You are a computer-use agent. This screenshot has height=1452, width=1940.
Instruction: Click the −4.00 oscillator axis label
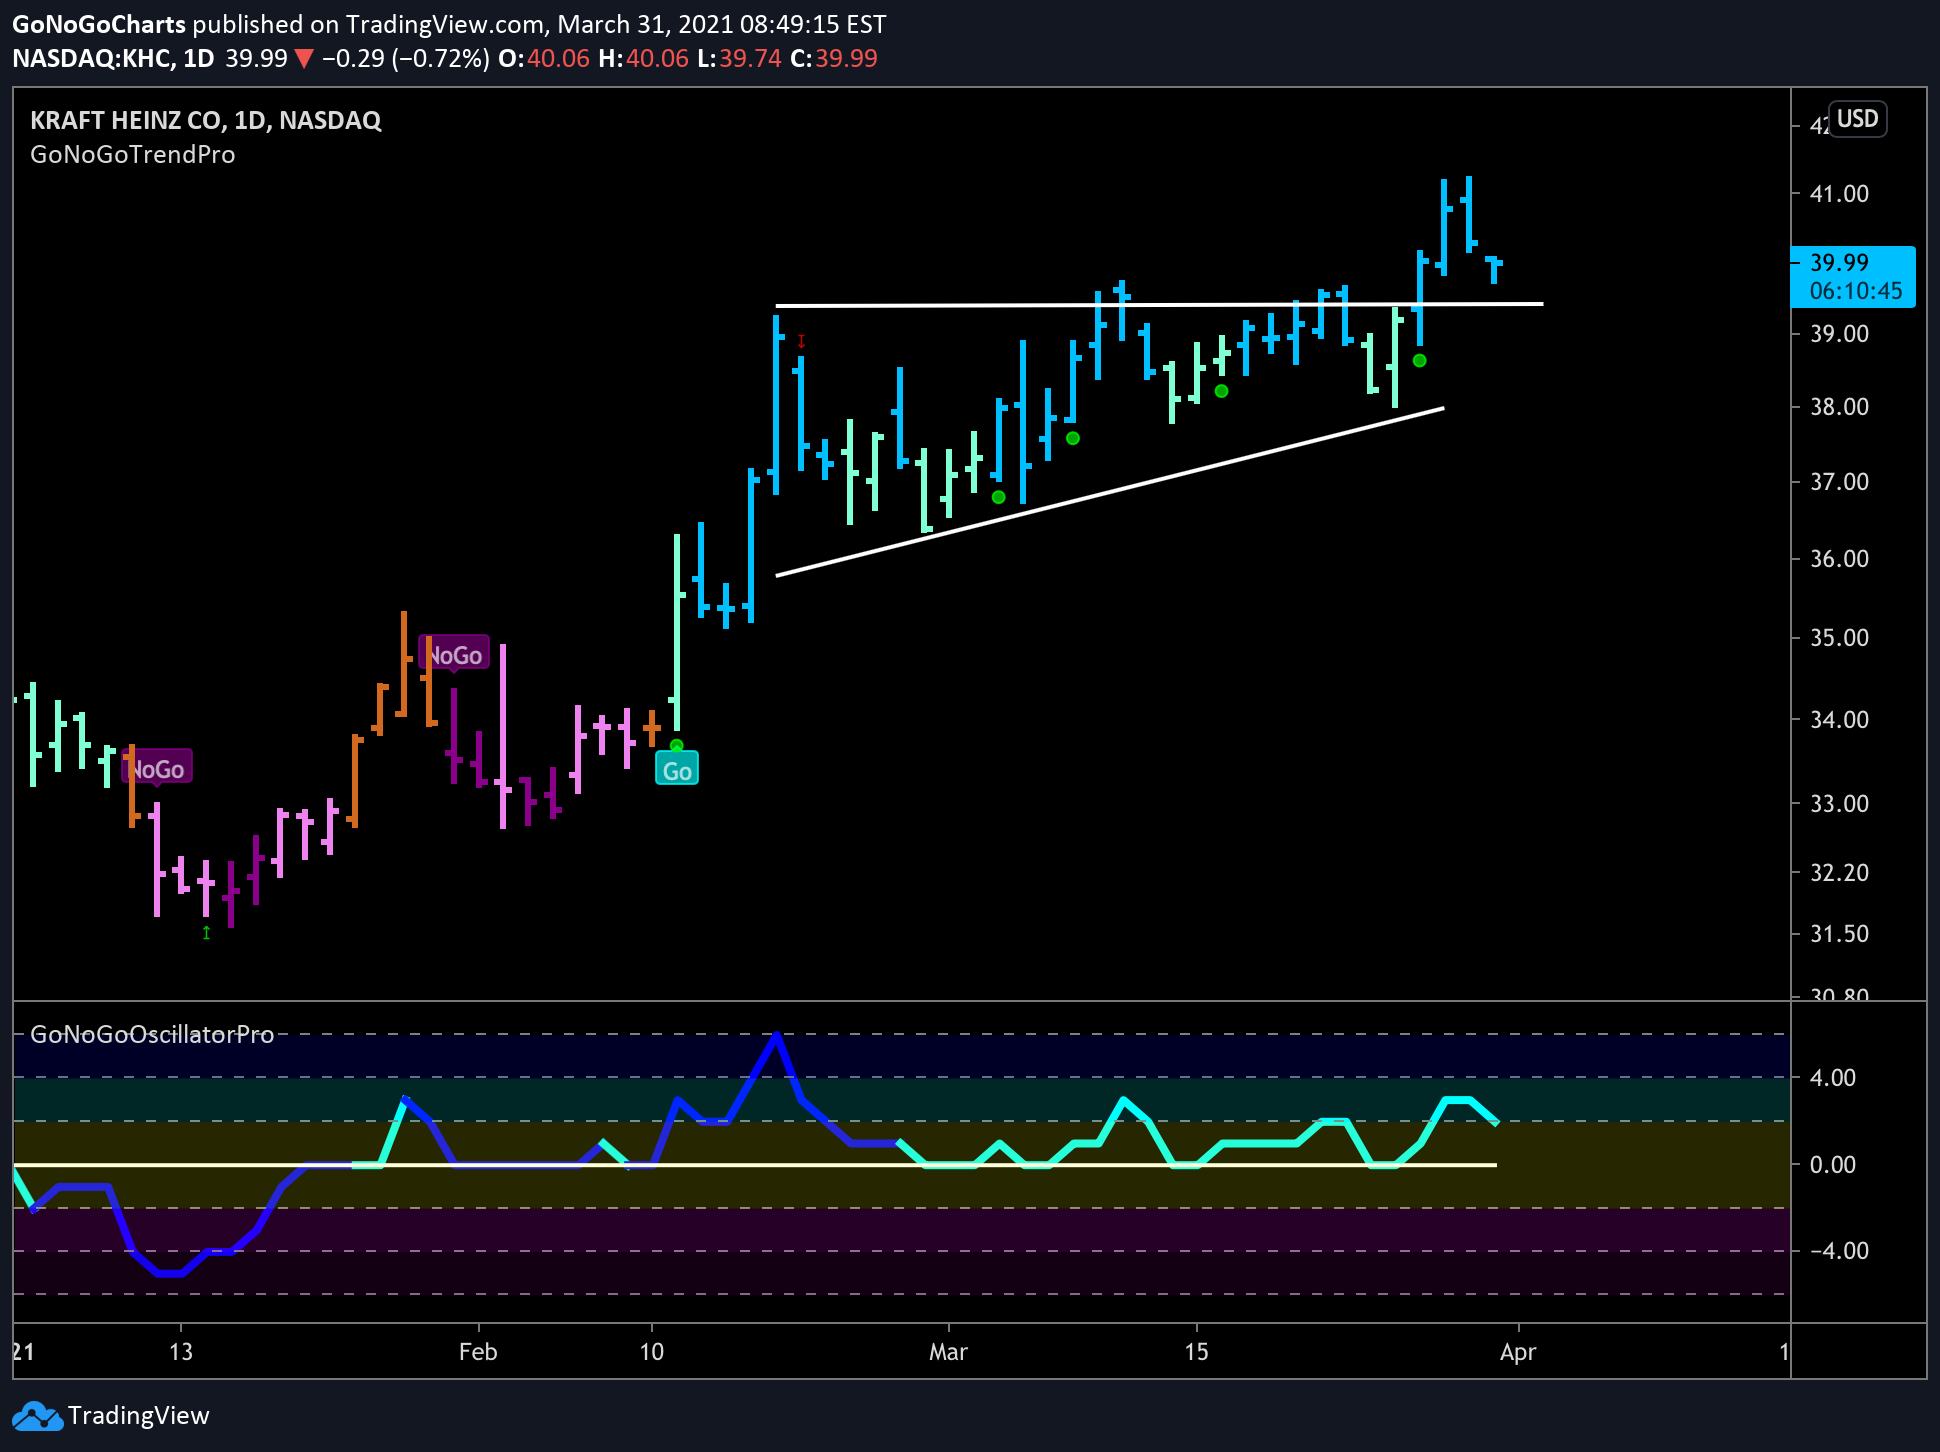point(1839,1251)
